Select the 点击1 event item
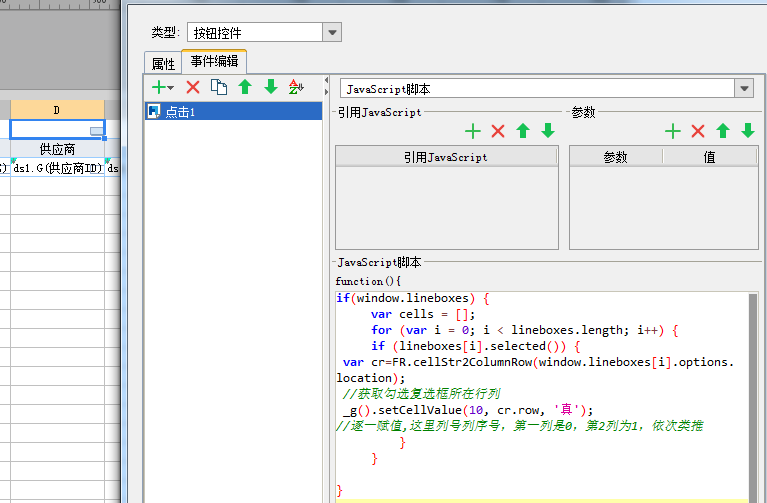 coord(180,112)
